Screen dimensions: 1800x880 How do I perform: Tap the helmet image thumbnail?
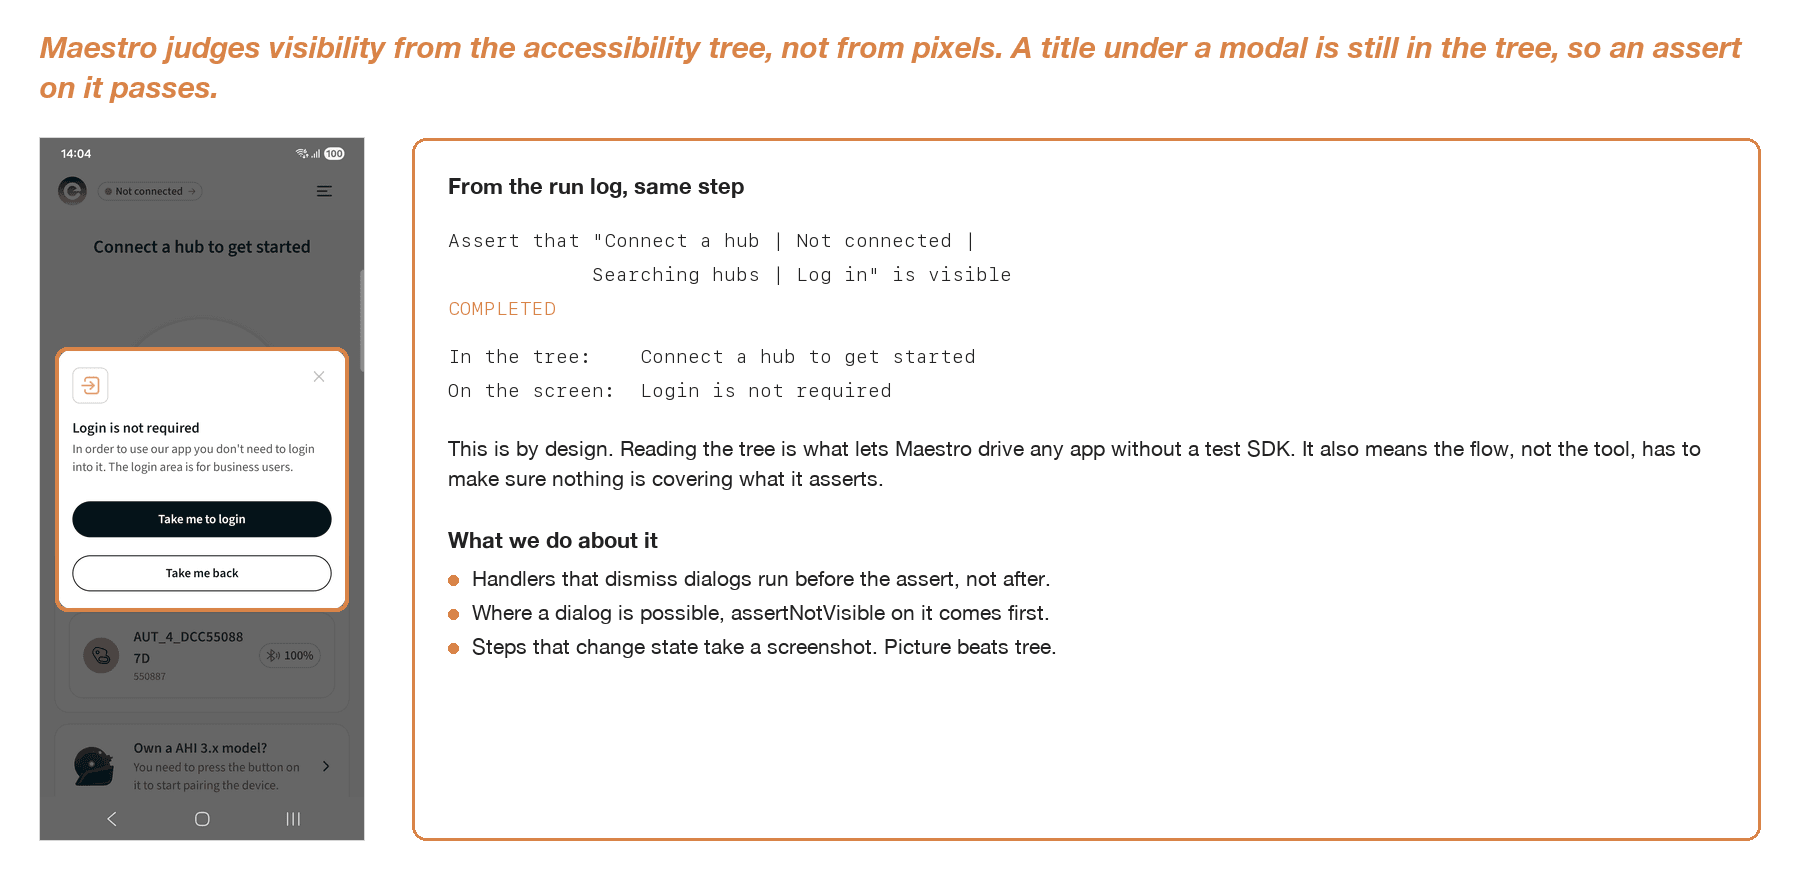click(x=94, y=766)
